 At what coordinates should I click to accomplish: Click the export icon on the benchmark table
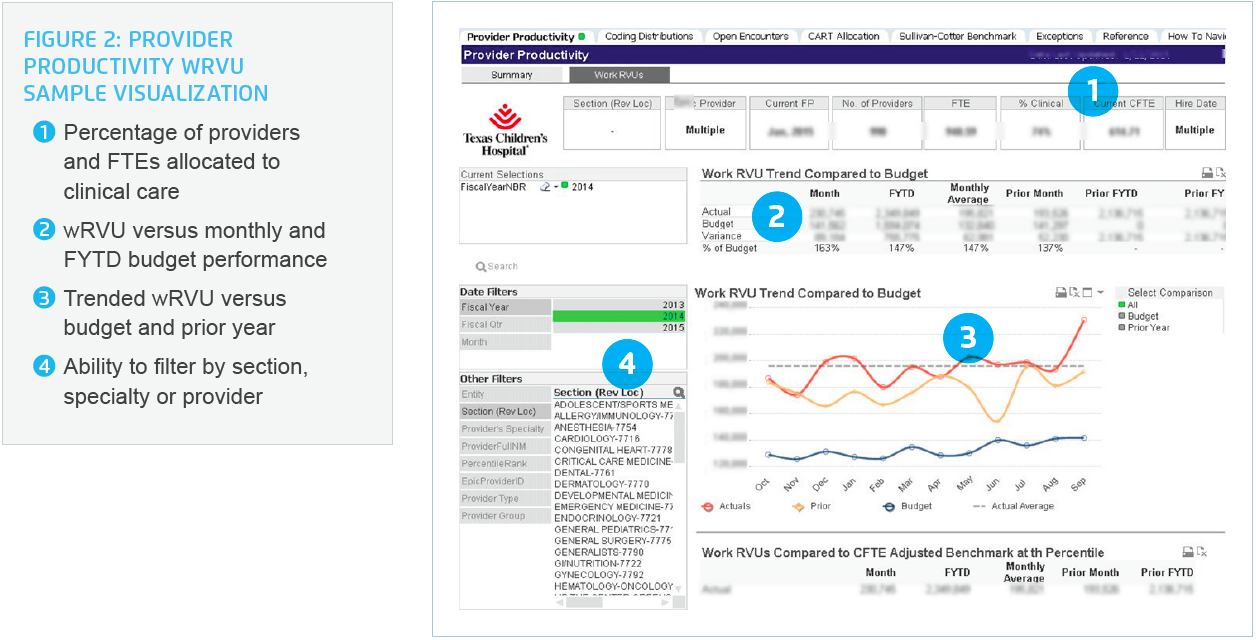pos(1202,551)
